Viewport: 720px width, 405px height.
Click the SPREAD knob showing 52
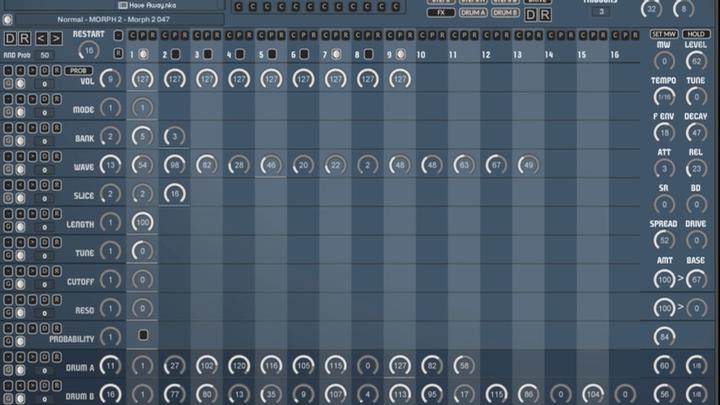pyautogui.click(x=664, y=240)
